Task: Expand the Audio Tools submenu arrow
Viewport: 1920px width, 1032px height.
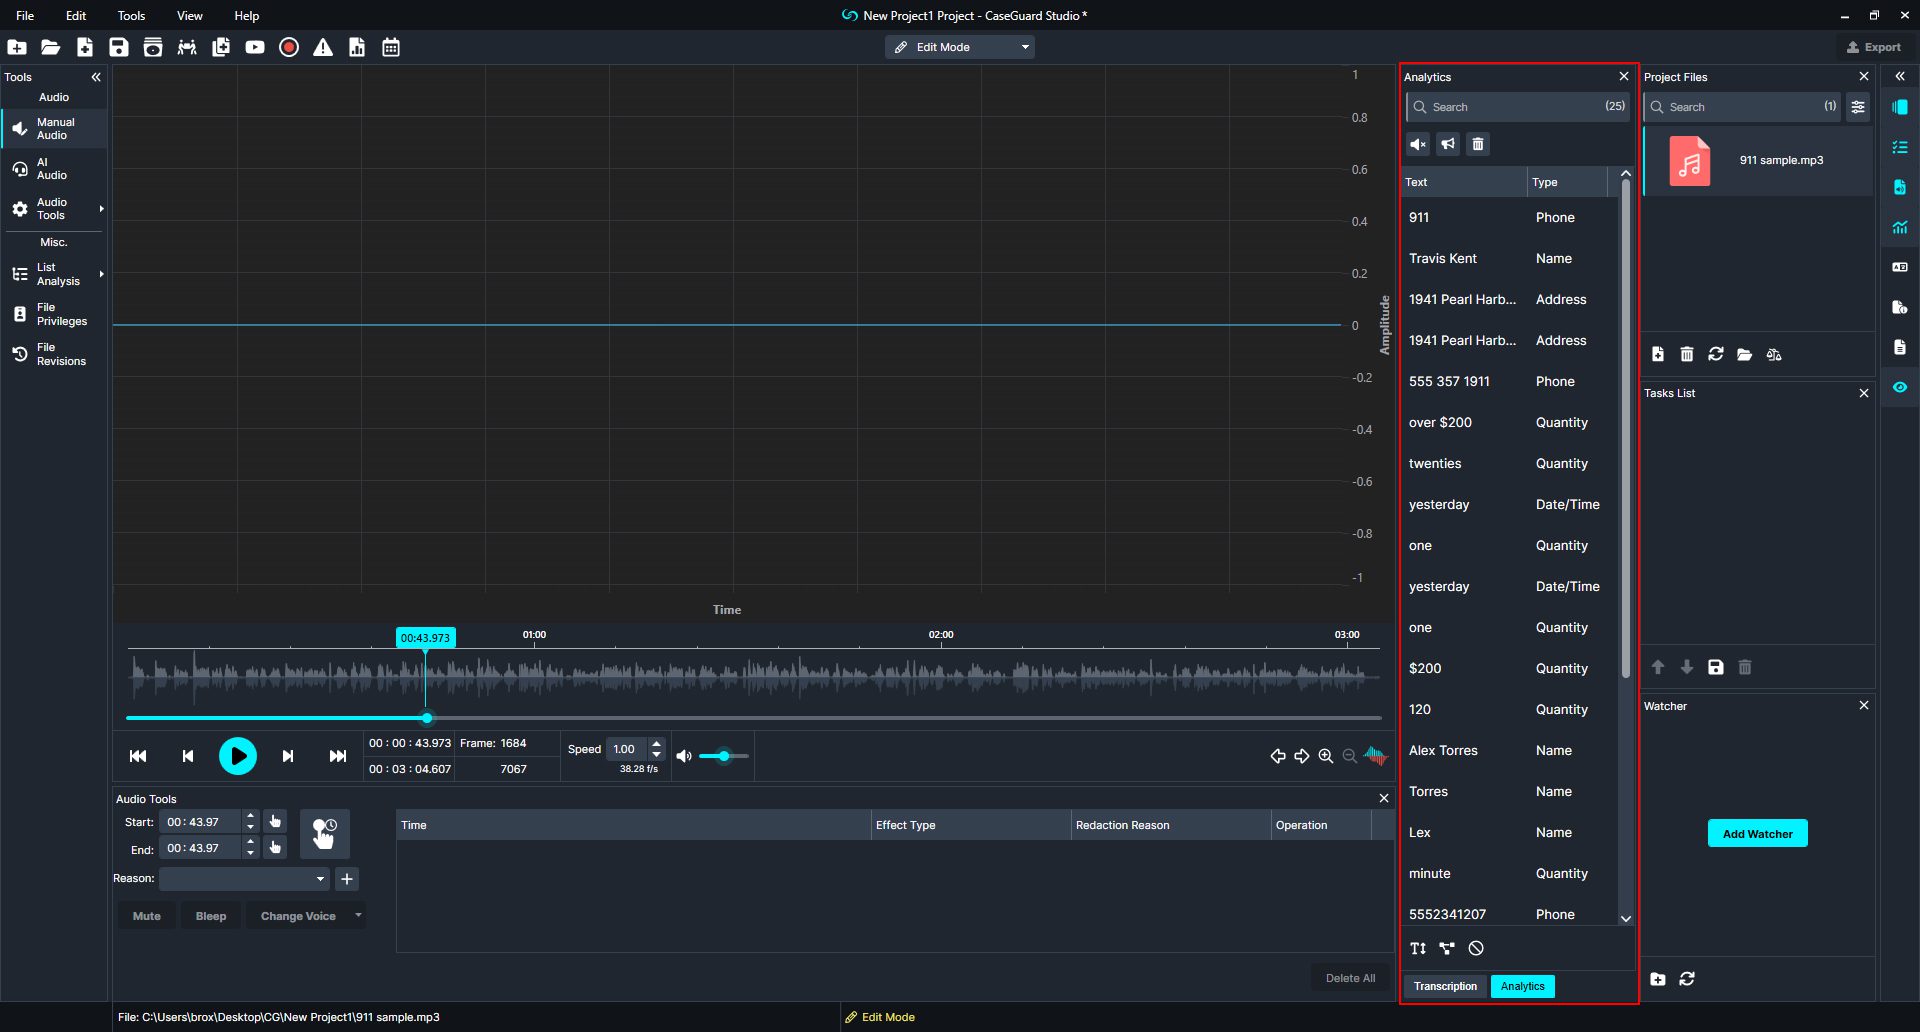Action: click(101, 209)
